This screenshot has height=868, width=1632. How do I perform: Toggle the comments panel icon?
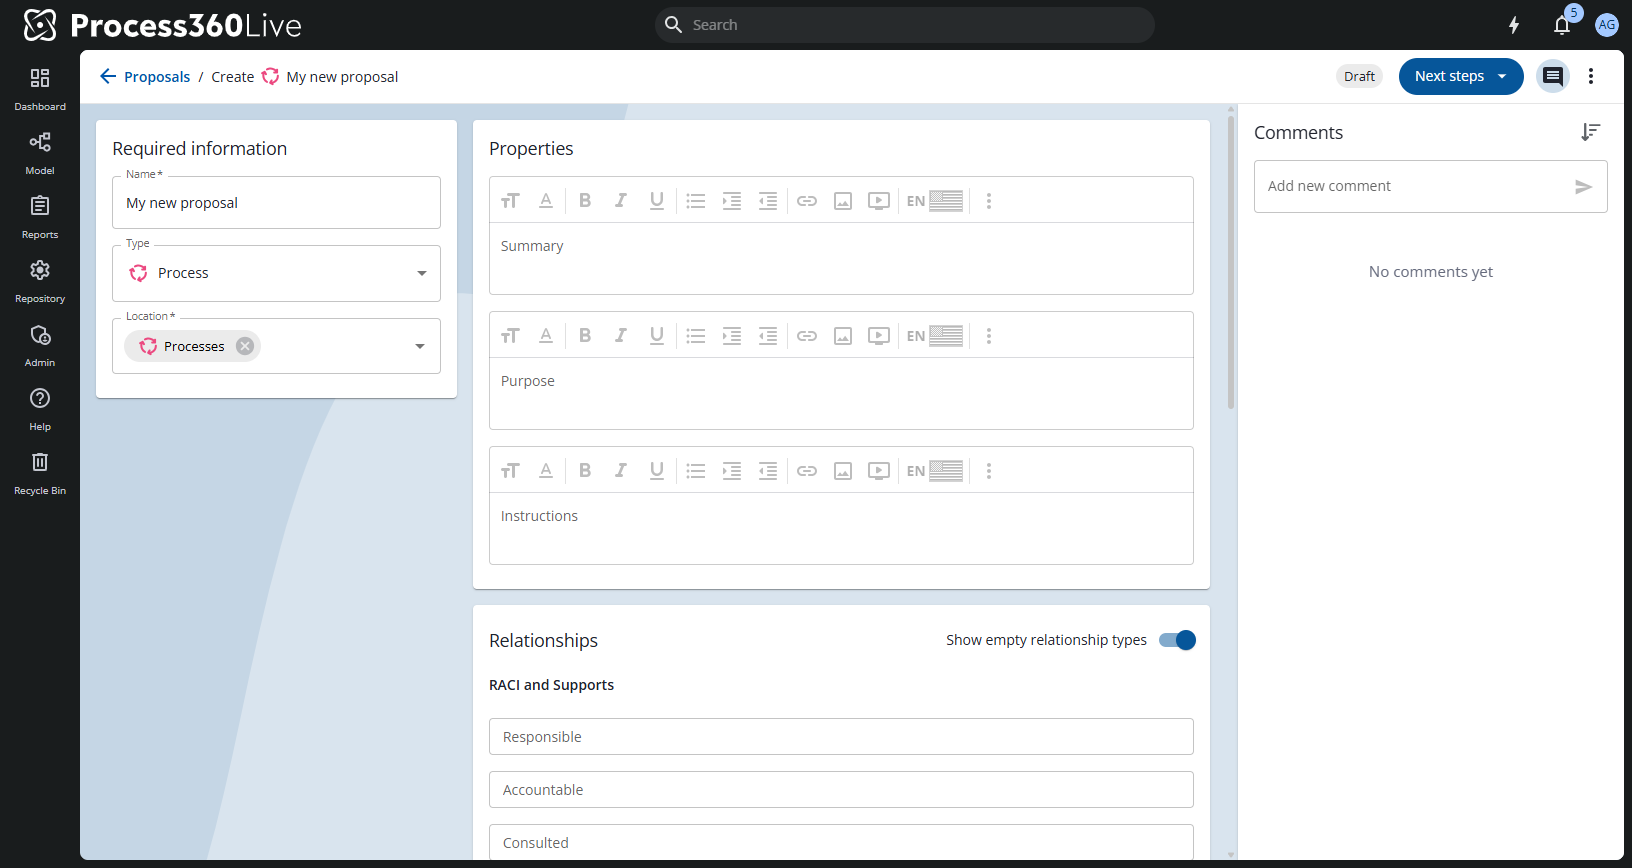point(1552,77)
